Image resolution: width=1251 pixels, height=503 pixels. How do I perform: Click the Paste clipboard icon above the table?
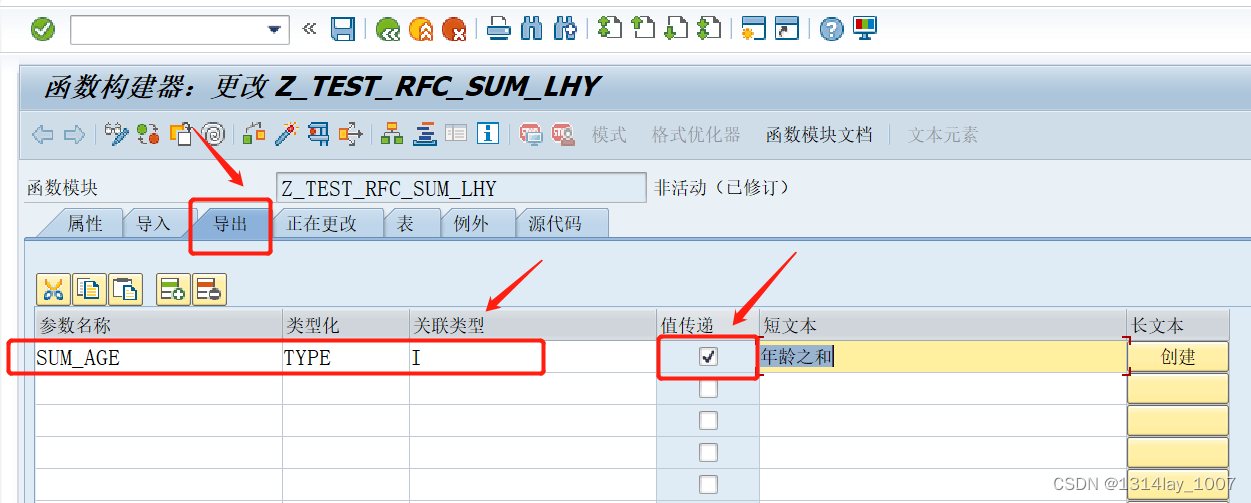[125, 290]
